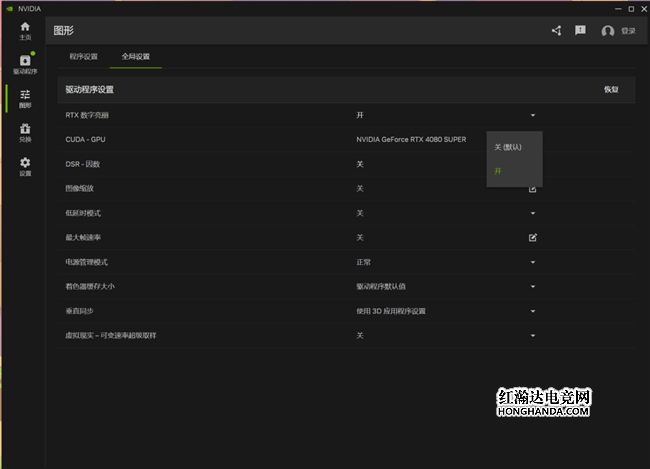650x469 pixels.
Task: Click the 登录 login link
Action: (628, 31)
